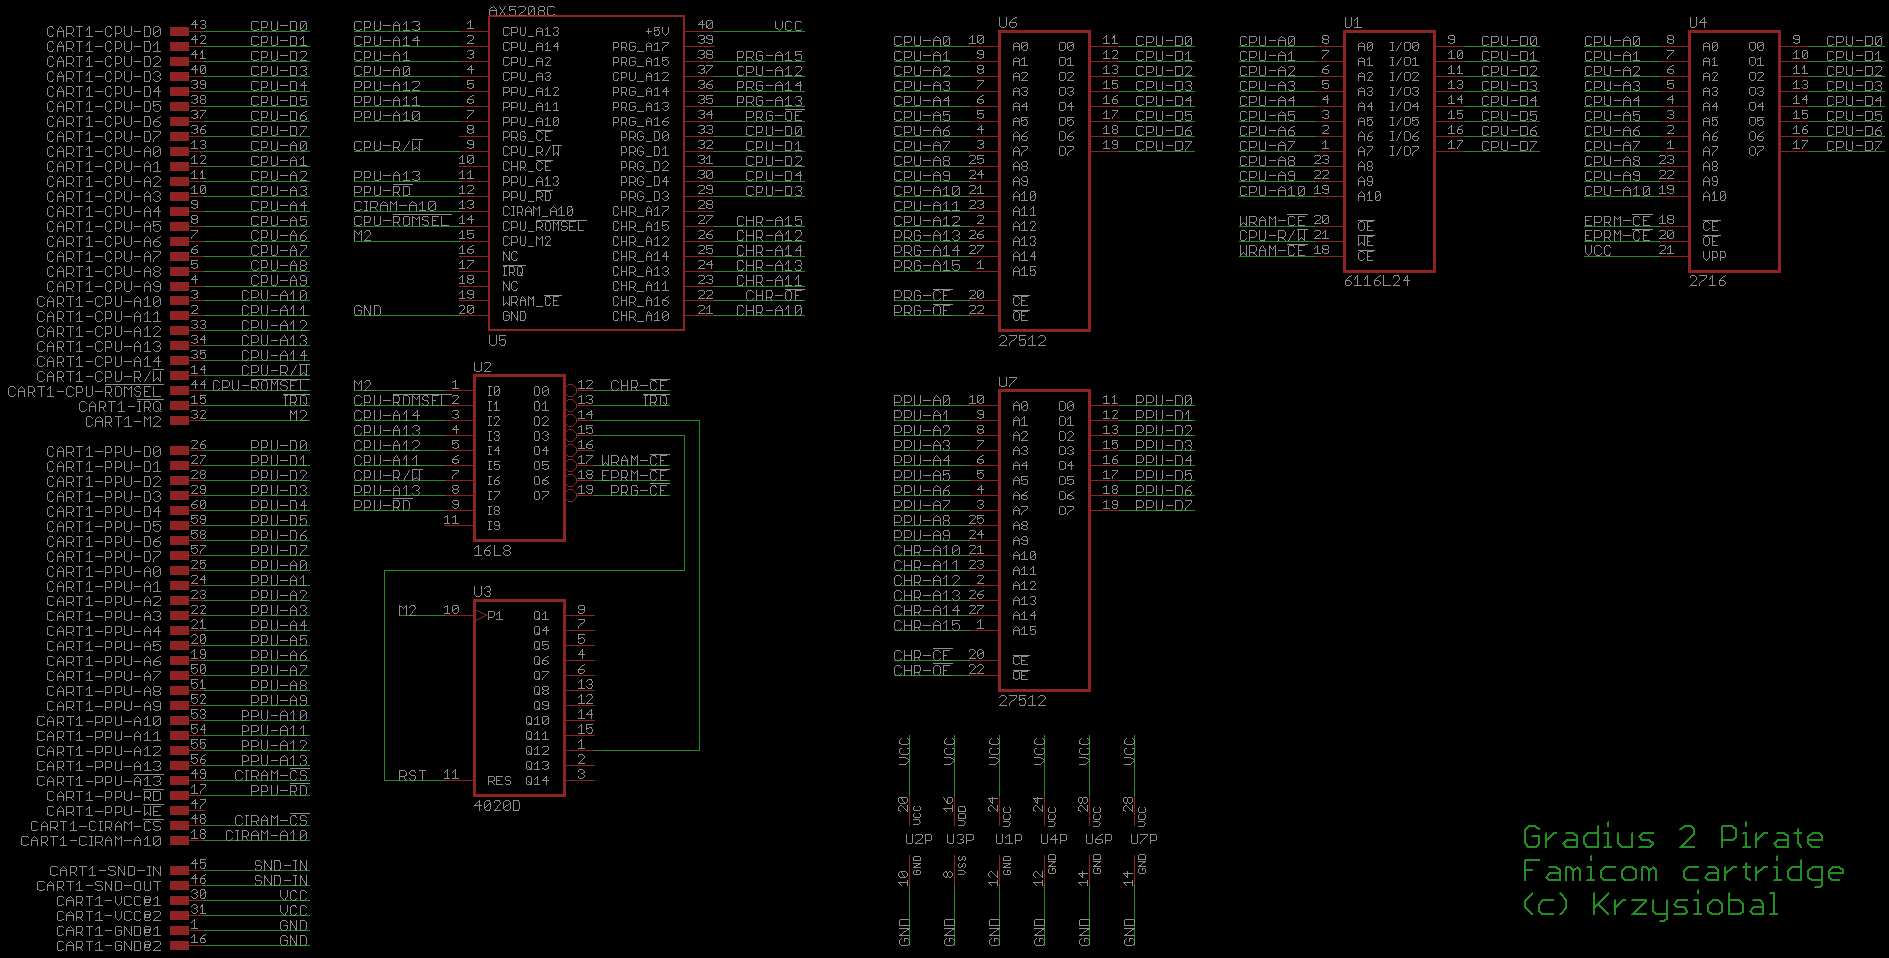
Task: Select the U4 2716 EPROM symbol
Action: [1734, 151]
